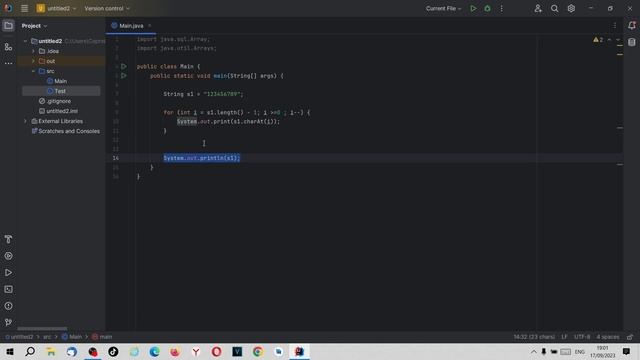The image size is (640, 360).
Task: Expand the out folder
Action: 33,61
